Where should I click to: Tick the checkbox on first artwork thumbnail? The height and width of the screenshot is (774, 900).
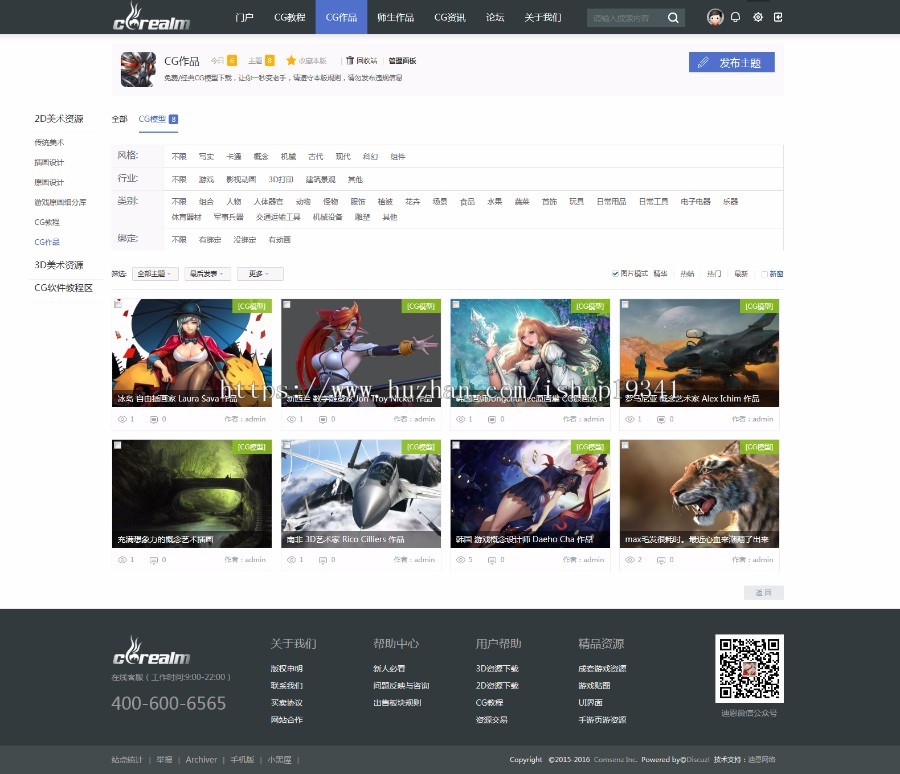pyautogui.click(x=118, y=304)
